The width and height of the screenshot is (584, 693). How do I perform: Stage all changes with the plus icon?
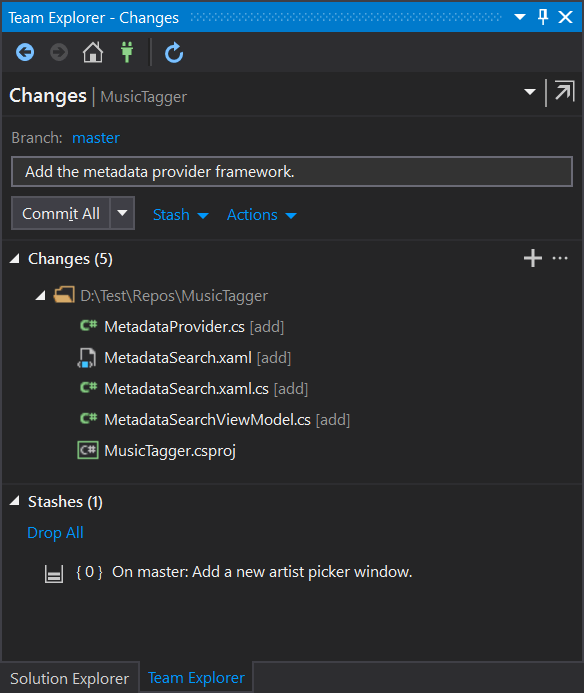tap(533, 258)
